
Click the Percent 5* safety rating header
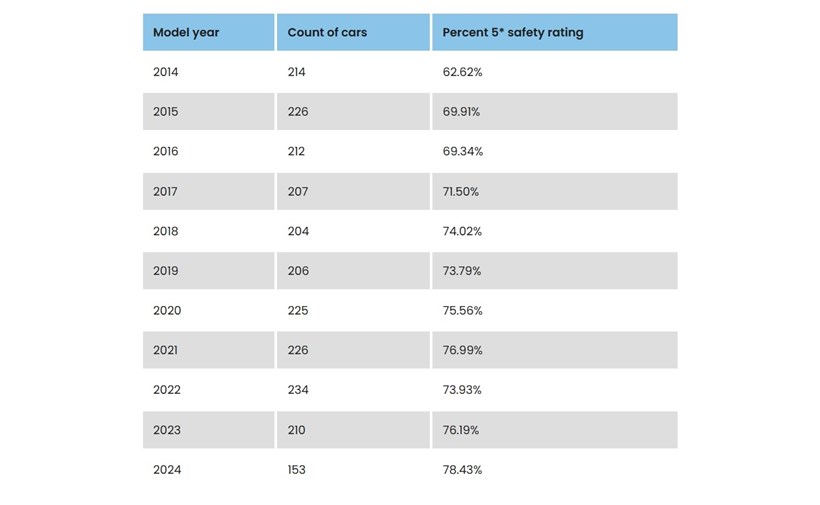513,33
